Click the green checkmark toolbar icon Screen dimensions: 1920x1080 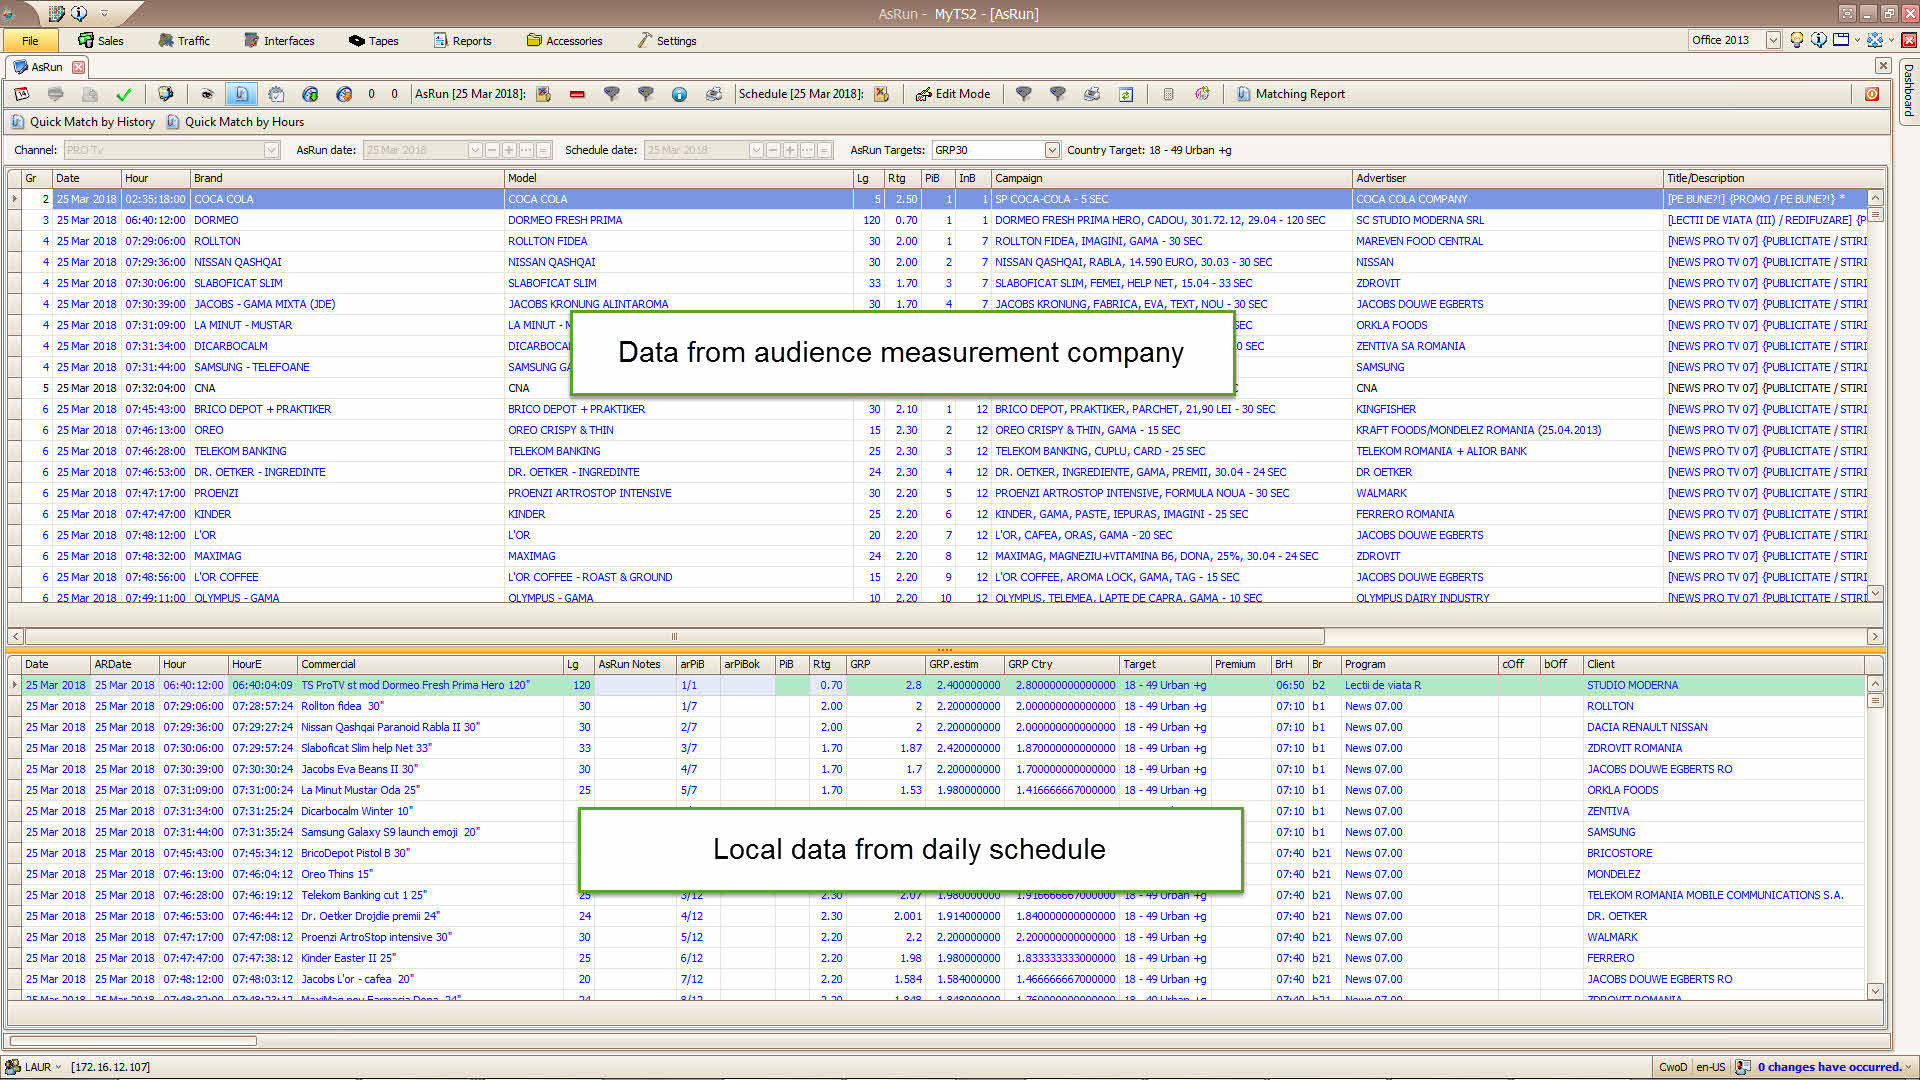[x=124, y=94]
